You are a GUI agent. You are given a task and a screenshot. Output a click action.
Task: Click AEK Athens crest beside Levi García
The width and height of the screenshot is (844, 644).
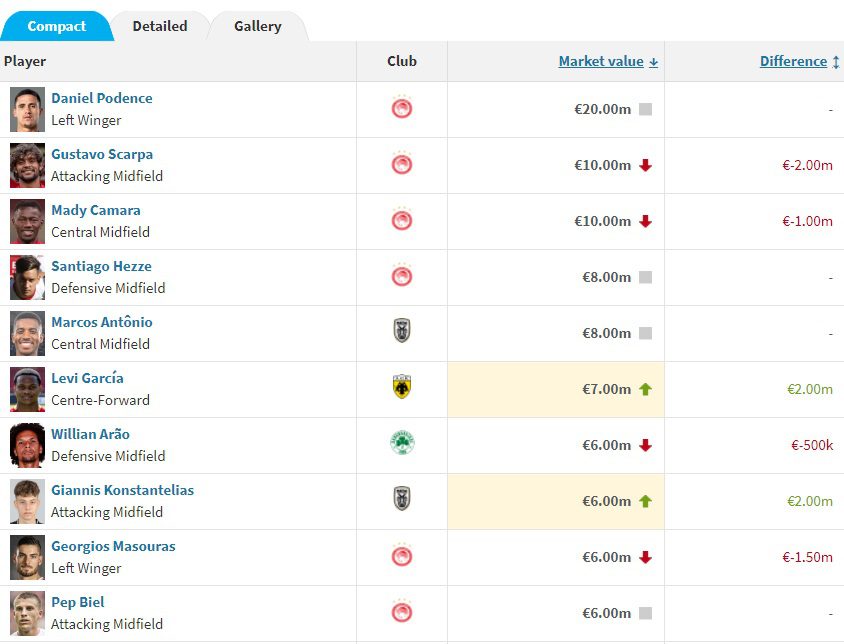pos(402,388)
